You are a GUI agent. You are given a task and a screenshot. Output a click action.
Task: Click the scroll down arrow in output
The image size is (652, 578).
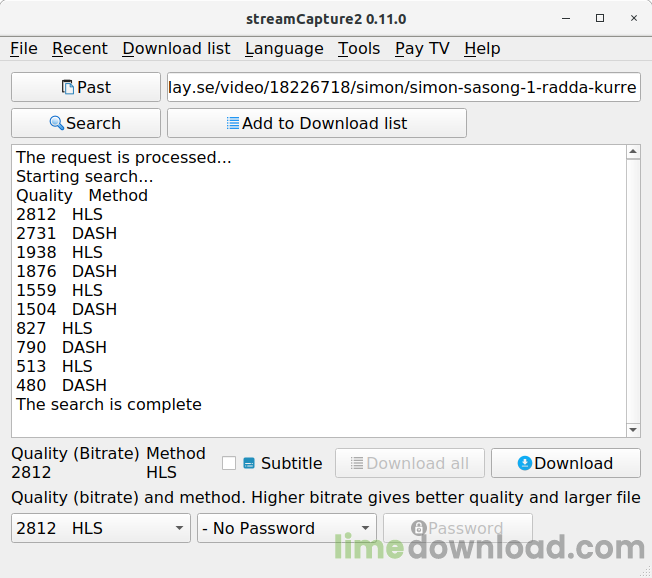pos(633,430)
